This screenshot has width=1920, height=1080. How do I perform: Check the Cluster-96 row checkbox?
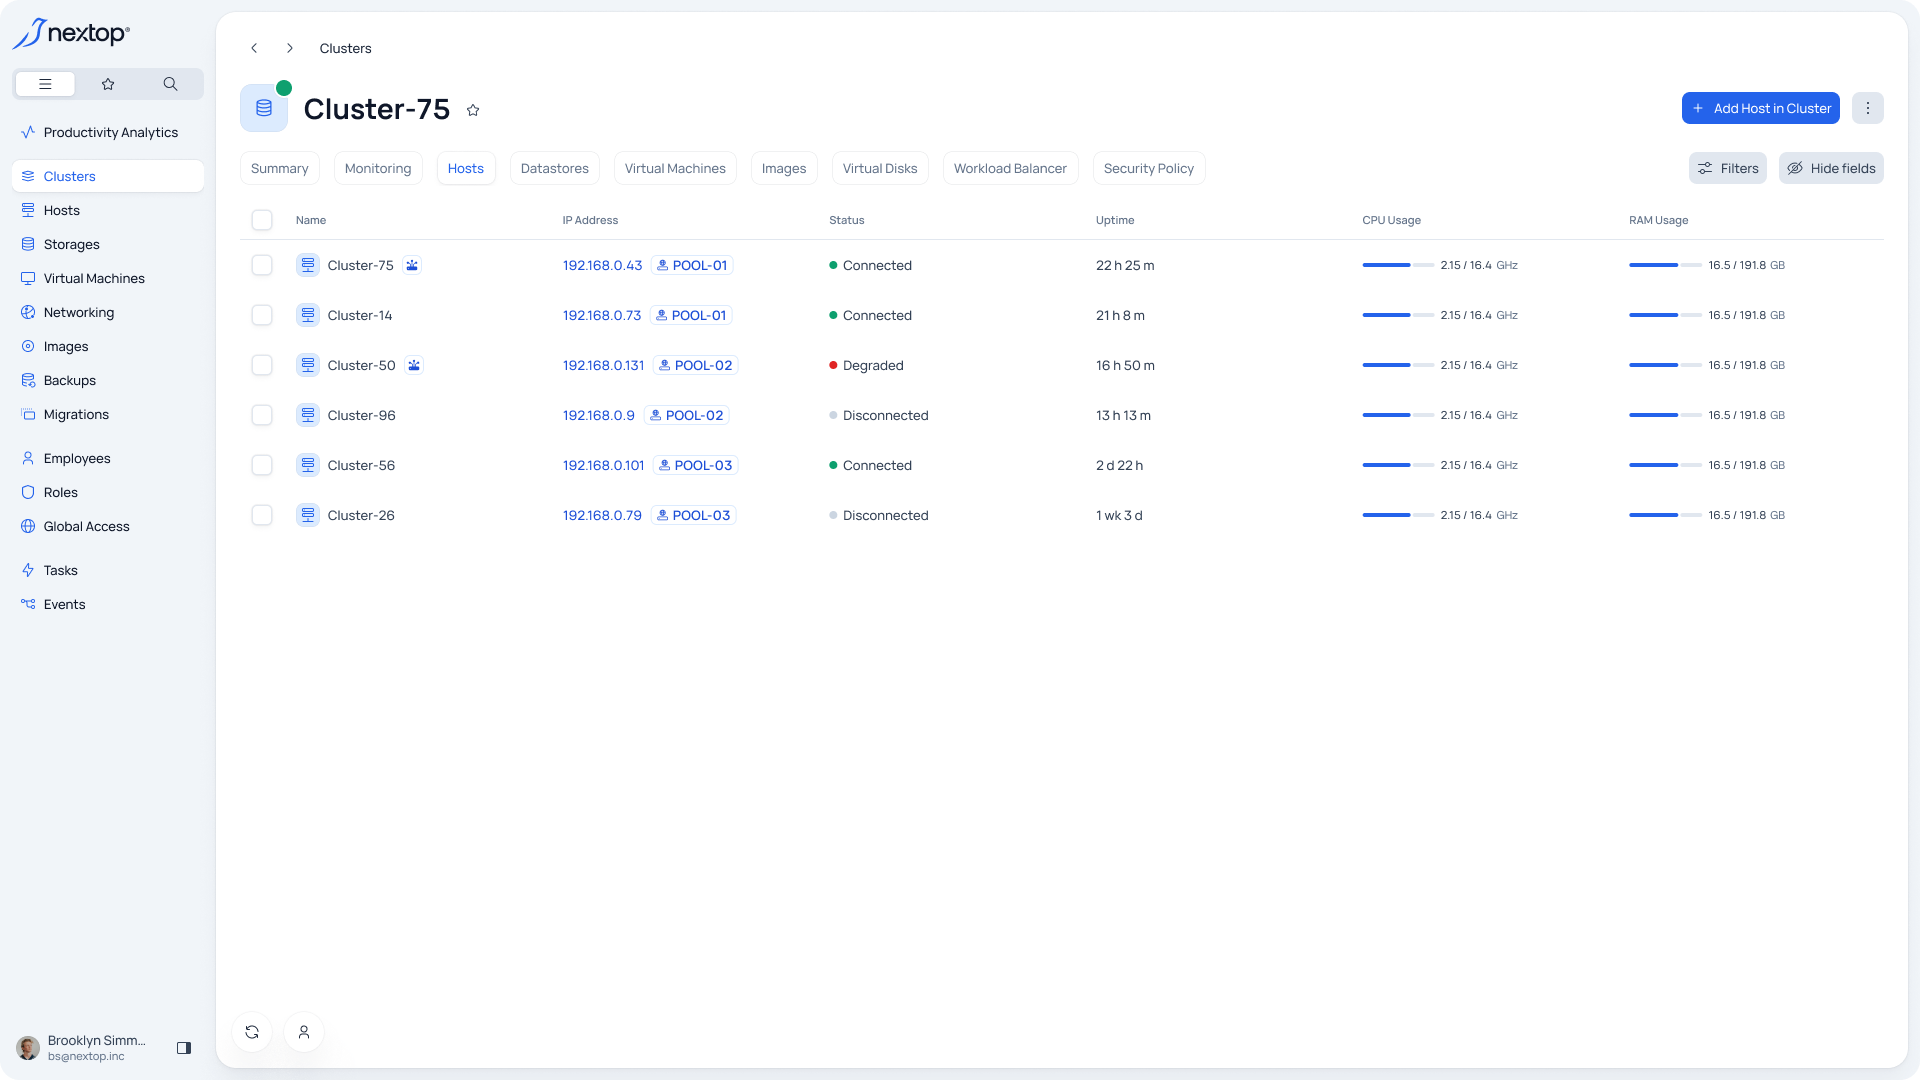tap(262, 415)
